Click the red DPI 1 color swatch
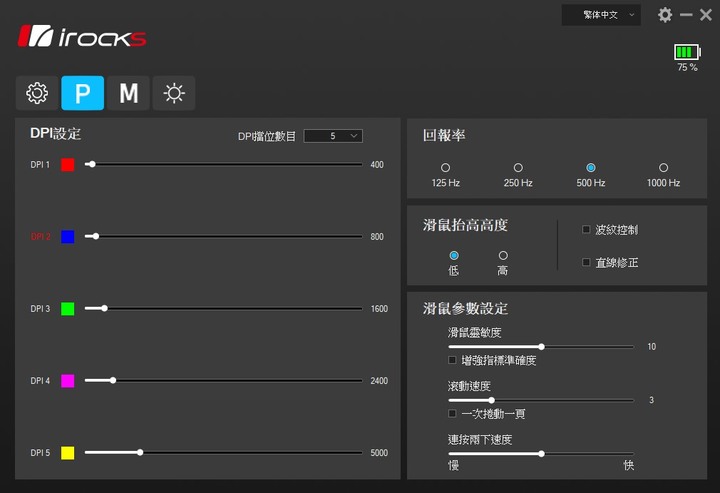 [x=68, y=165]
